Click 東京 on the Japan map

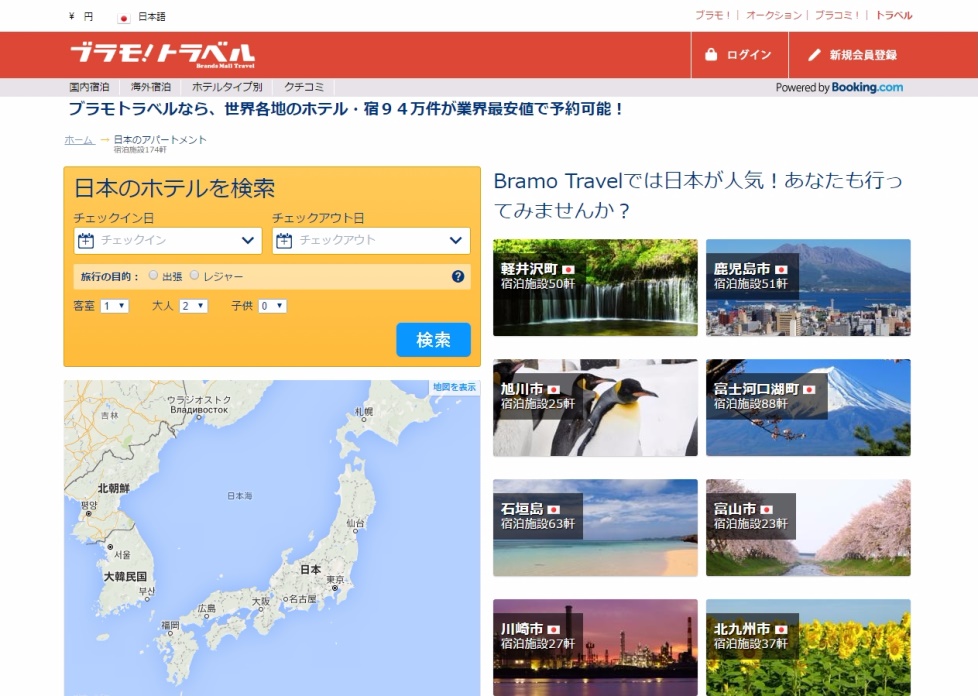[334, 580]
